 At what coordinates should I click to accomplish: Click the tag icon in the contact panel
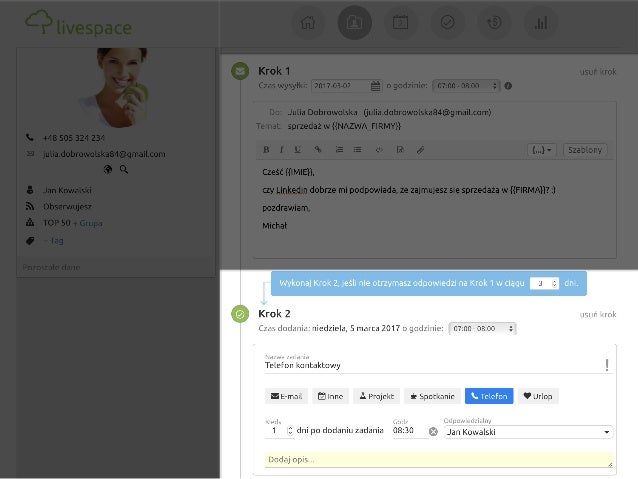[30, 241]
